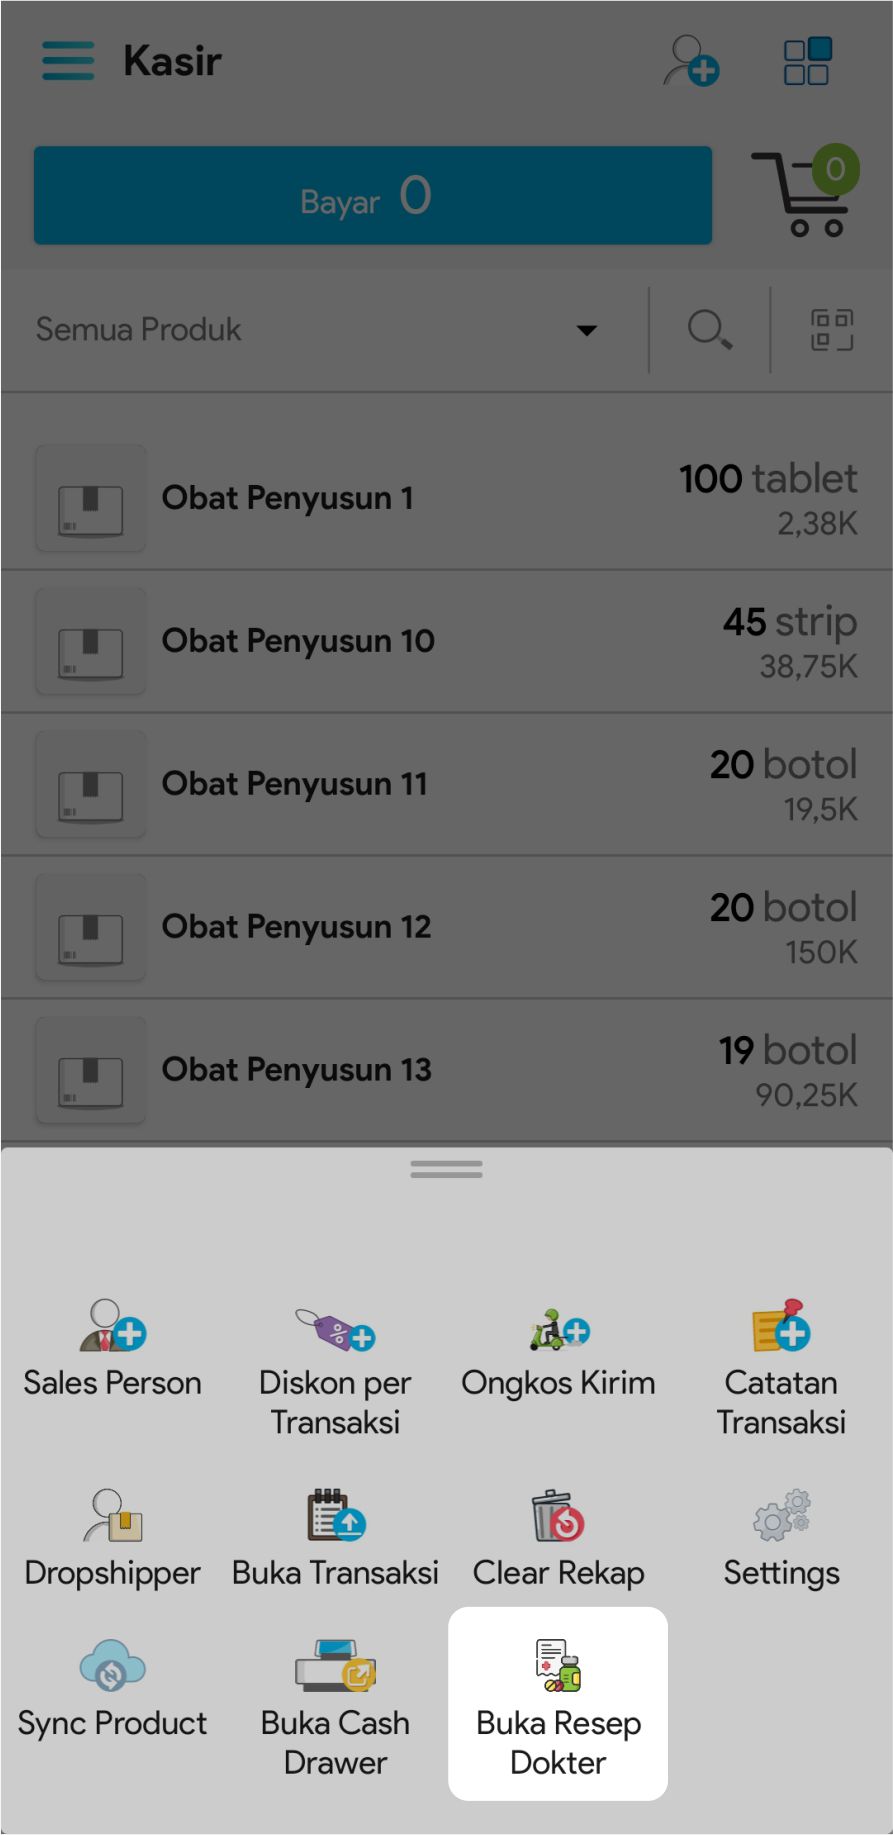Tap Obat Penyusun 12 thumbnail image
This screenshot has height=1835, width=893.
(x=91, y=927)
